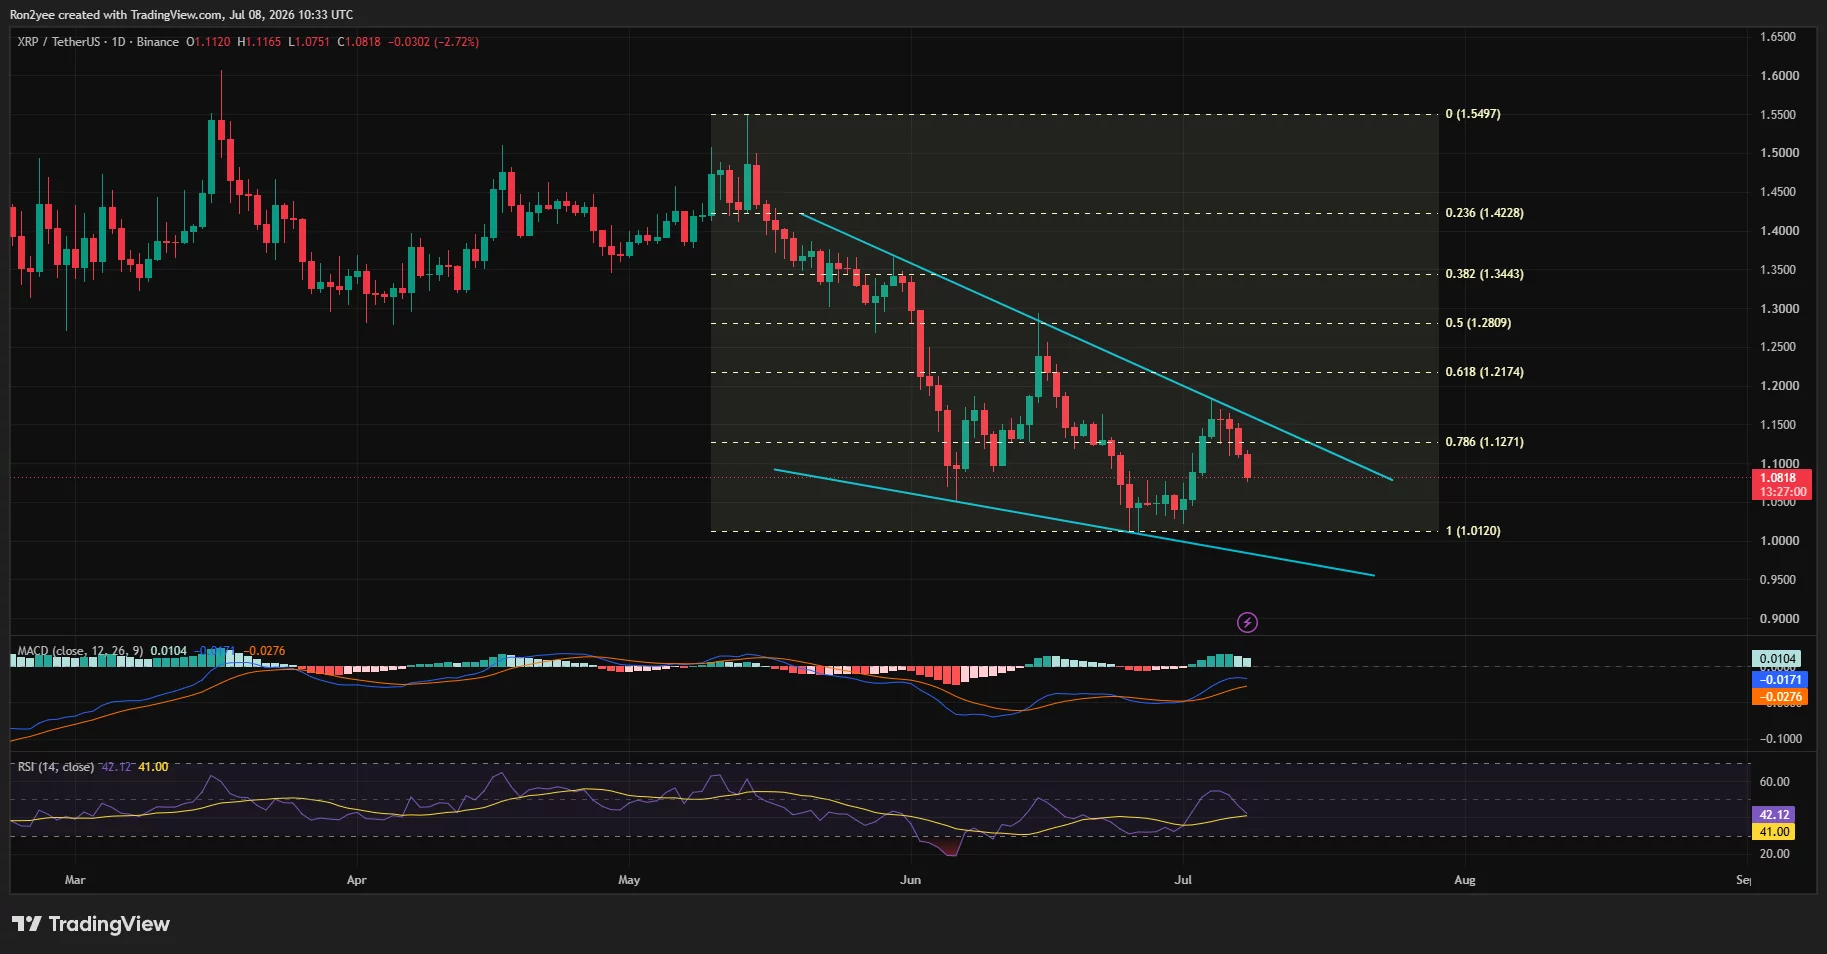Click the orange signal value tag −0.0276
The width and height of the screenshot is (1827, 954).
[1780, 697]
